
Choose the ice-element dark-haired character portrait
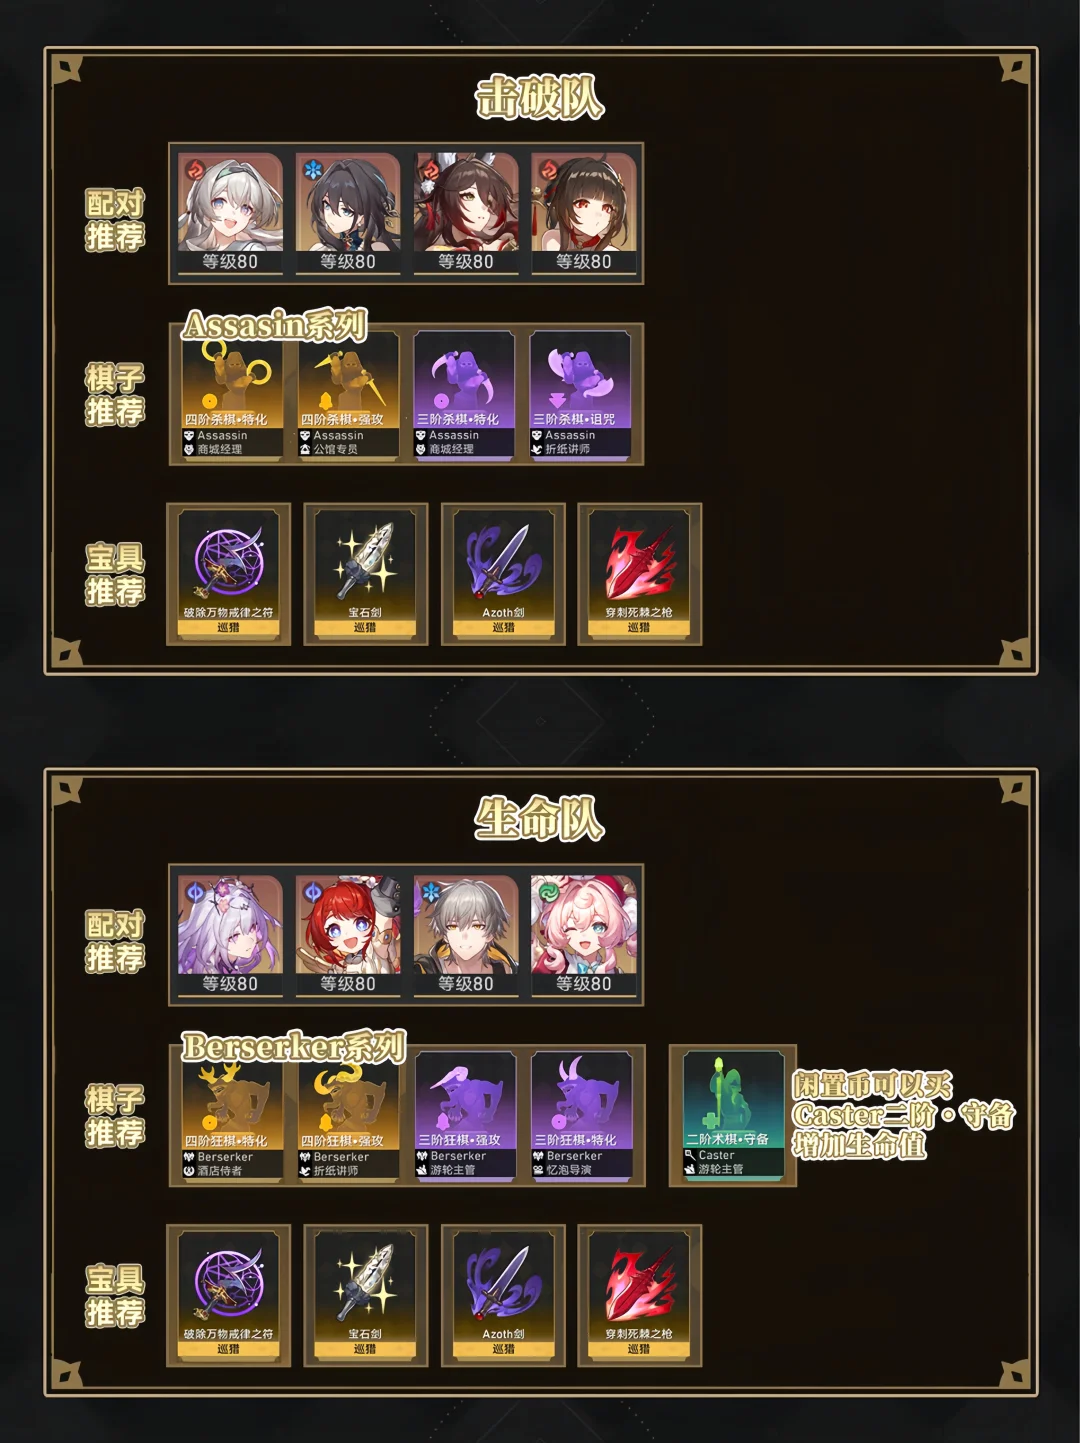click(348, 213)
